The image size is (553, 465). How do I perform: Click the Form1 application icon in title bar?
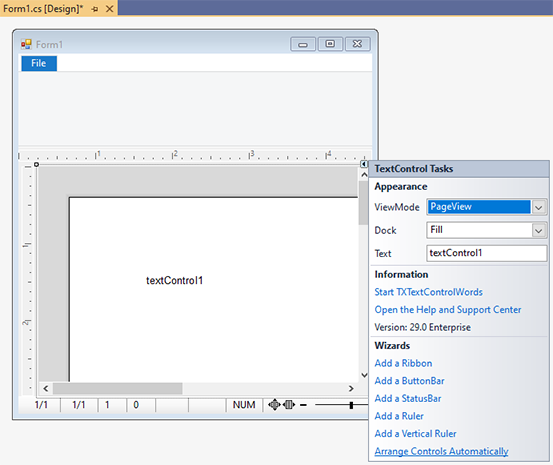tap(26, 44)
